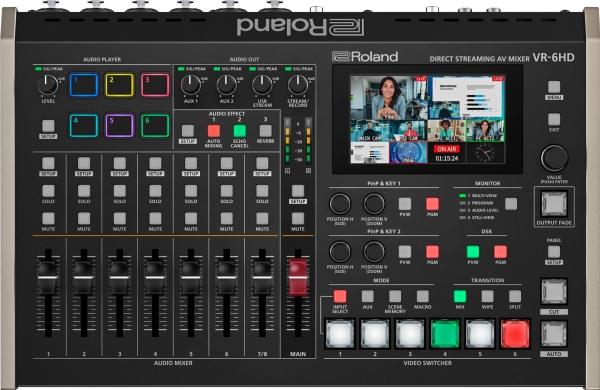
Task: Select video switcher input 5
Action: point(480,334)
